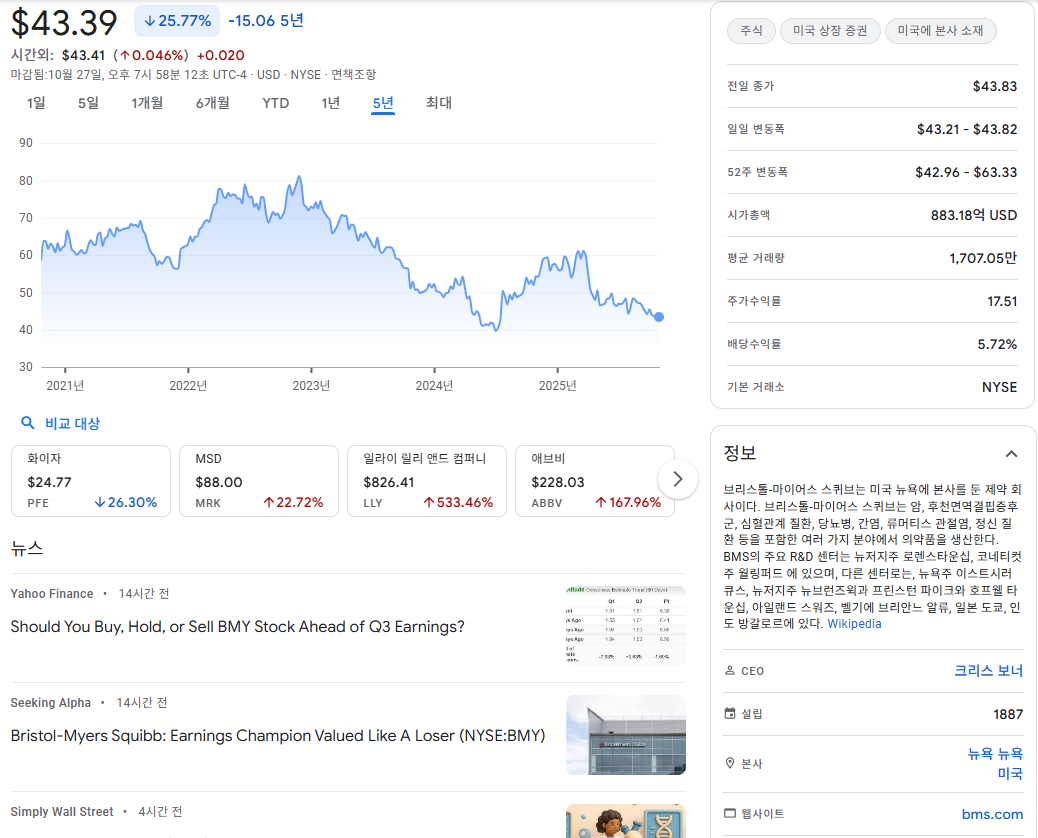Switch chart to 6개월 range
This screenshot has height=838, width=1038.
(x=212, y=103)
